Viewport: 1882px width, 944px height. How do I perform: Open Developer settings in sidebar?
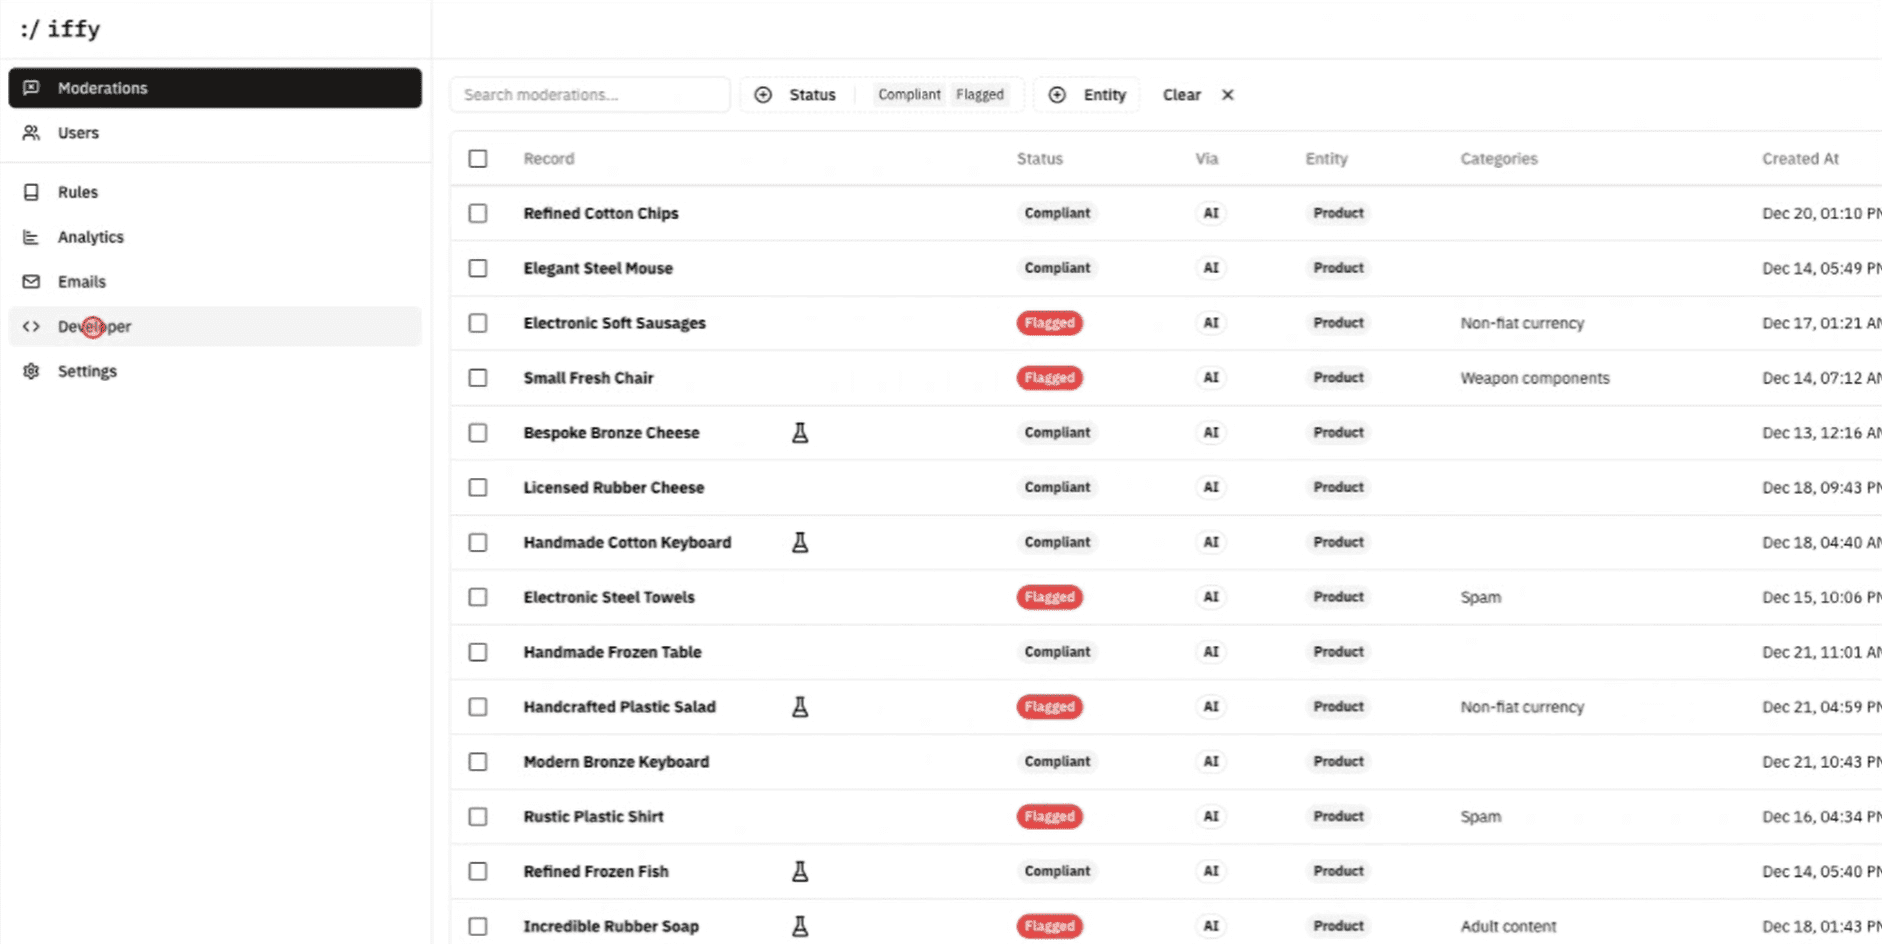[x=215, y=326]
